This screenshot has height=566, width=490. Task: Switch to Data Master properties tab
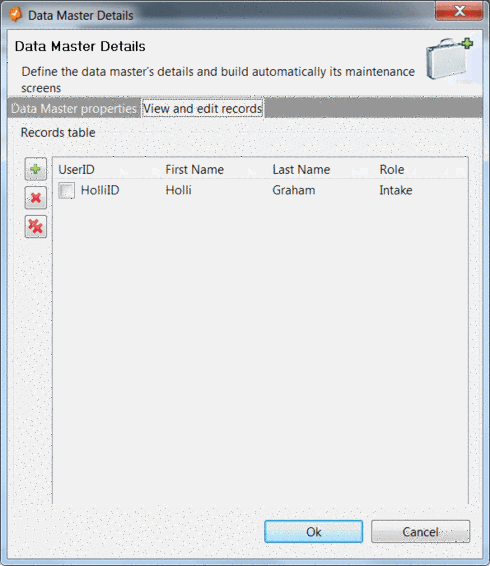(x=74, y=108)
